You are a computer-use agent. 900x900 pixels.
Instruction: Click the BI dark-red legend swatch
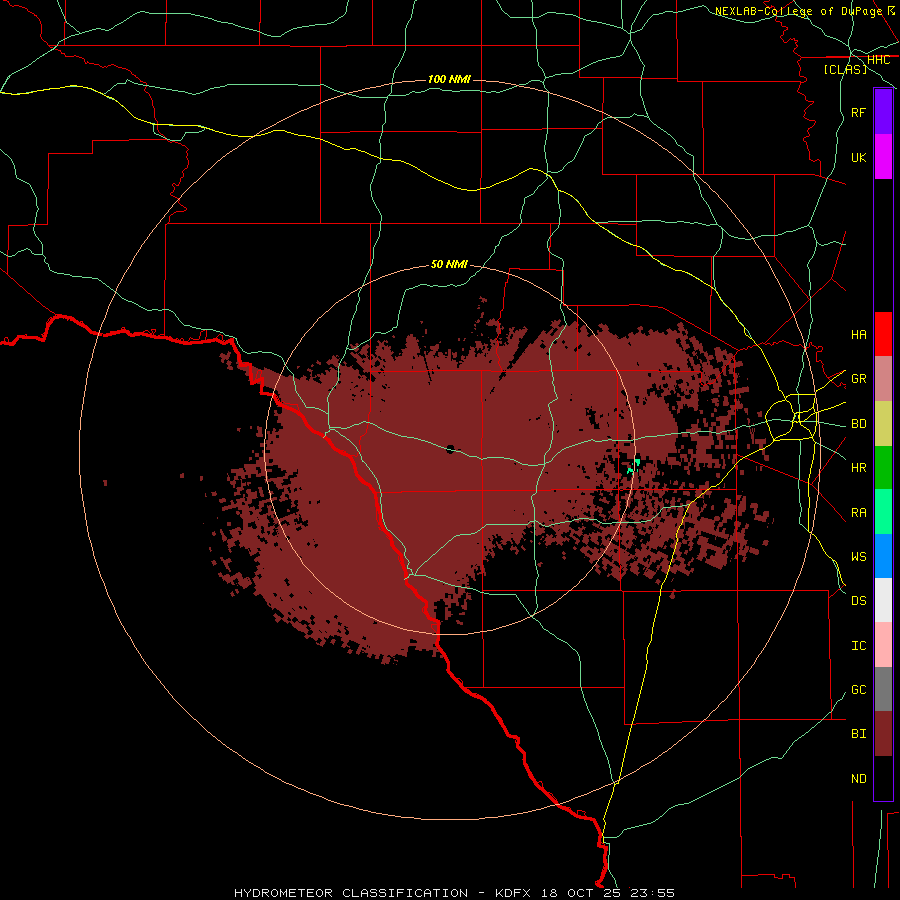(883, 734)
